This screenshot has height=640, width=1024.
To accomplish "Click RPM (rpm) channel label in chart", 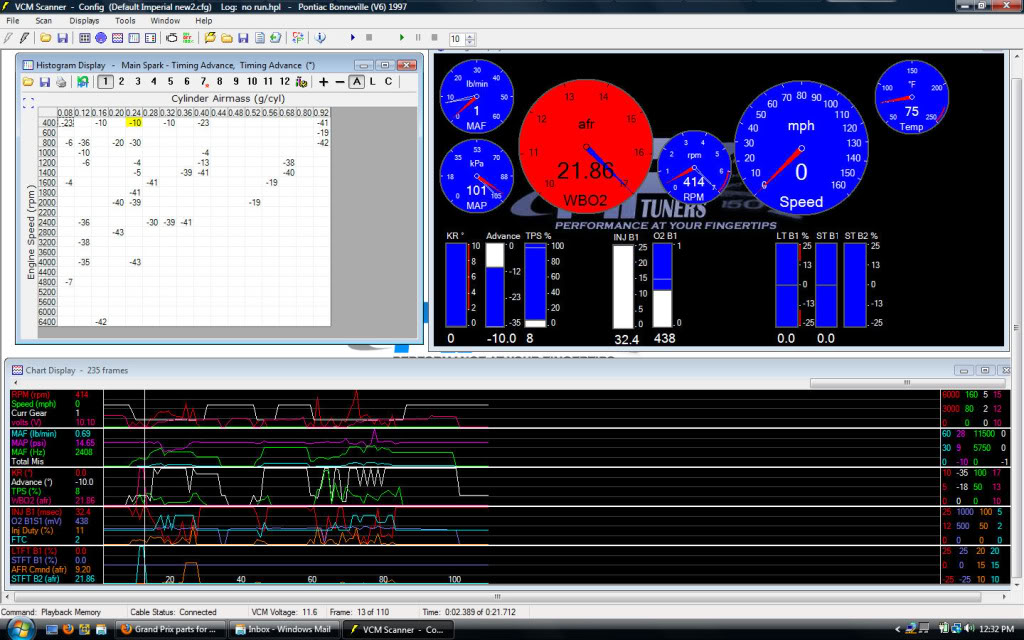I will tap(31, 394).
